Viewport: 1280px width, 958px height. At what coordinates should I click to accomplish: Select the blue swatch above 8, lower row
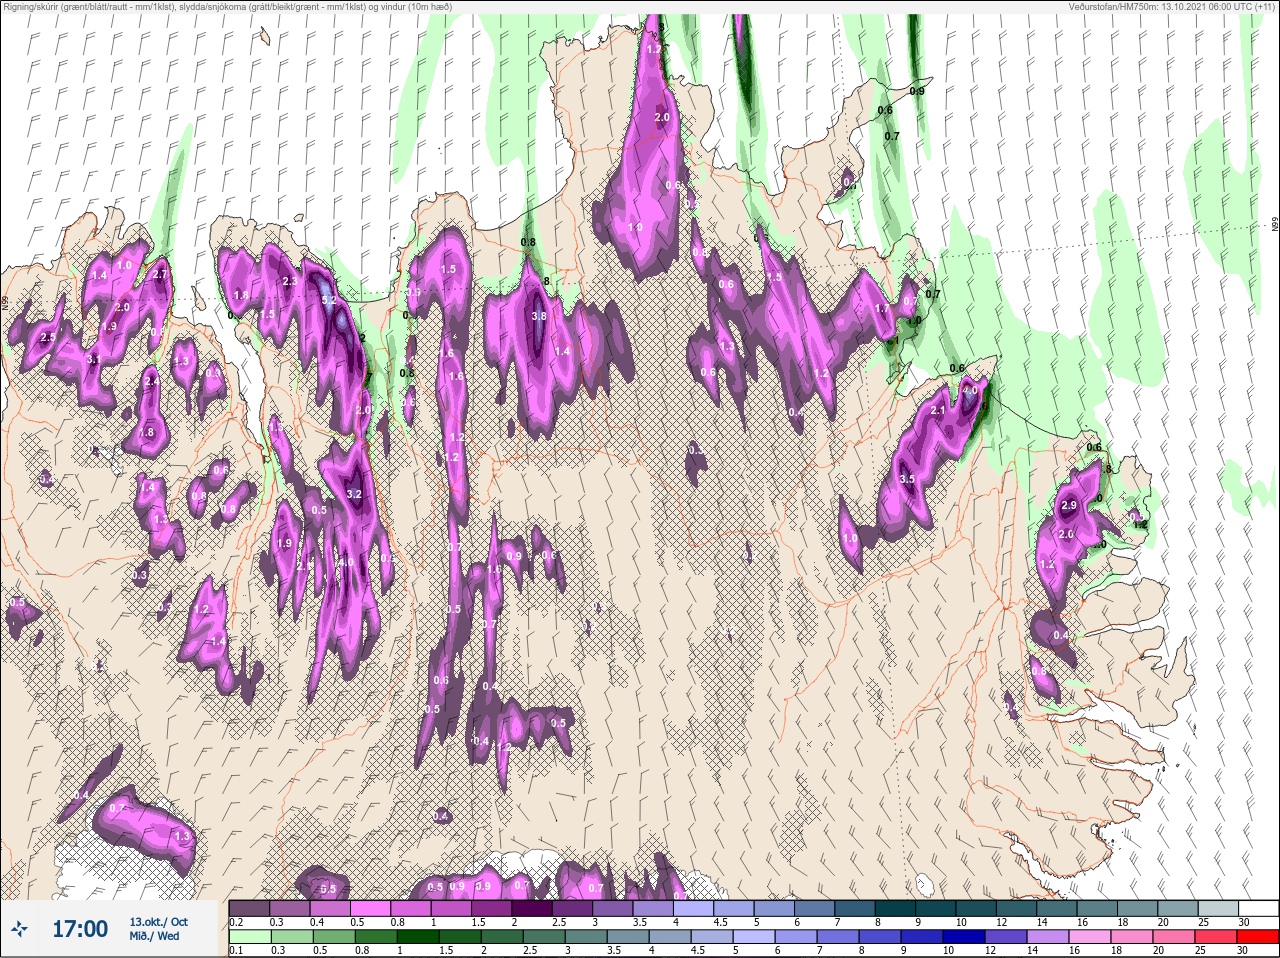pos(878,937)
